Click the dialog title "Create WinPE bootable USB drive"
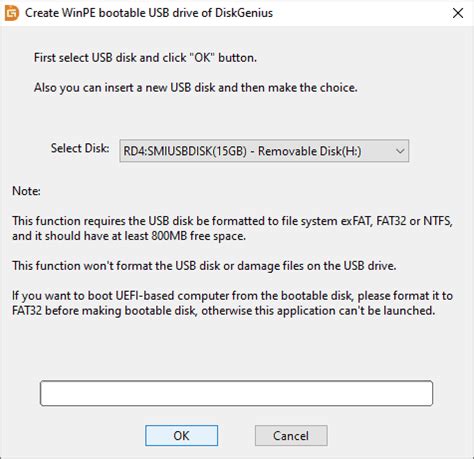The width and height of the screenshot is (474, 459). (x=119, y=13)
